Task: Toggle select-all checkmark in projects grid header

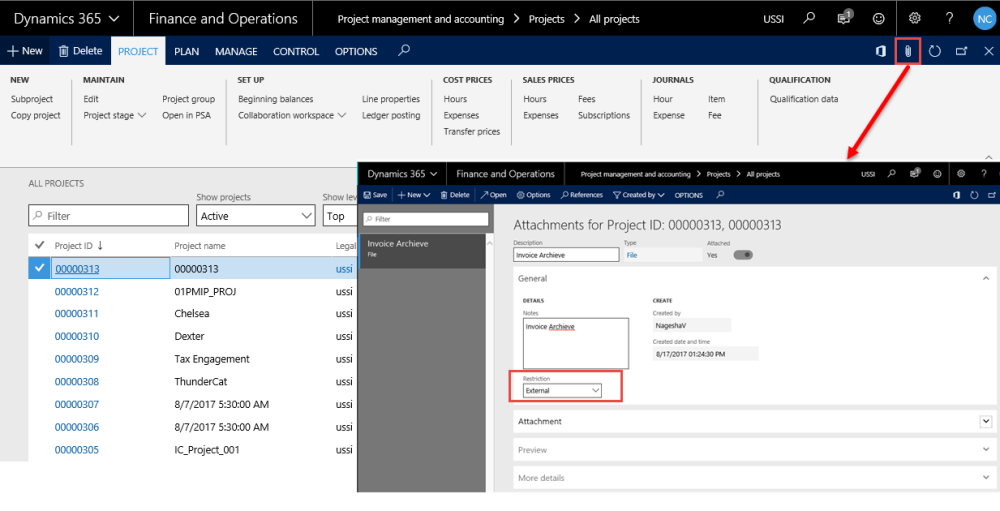Action: coord(39,246)
